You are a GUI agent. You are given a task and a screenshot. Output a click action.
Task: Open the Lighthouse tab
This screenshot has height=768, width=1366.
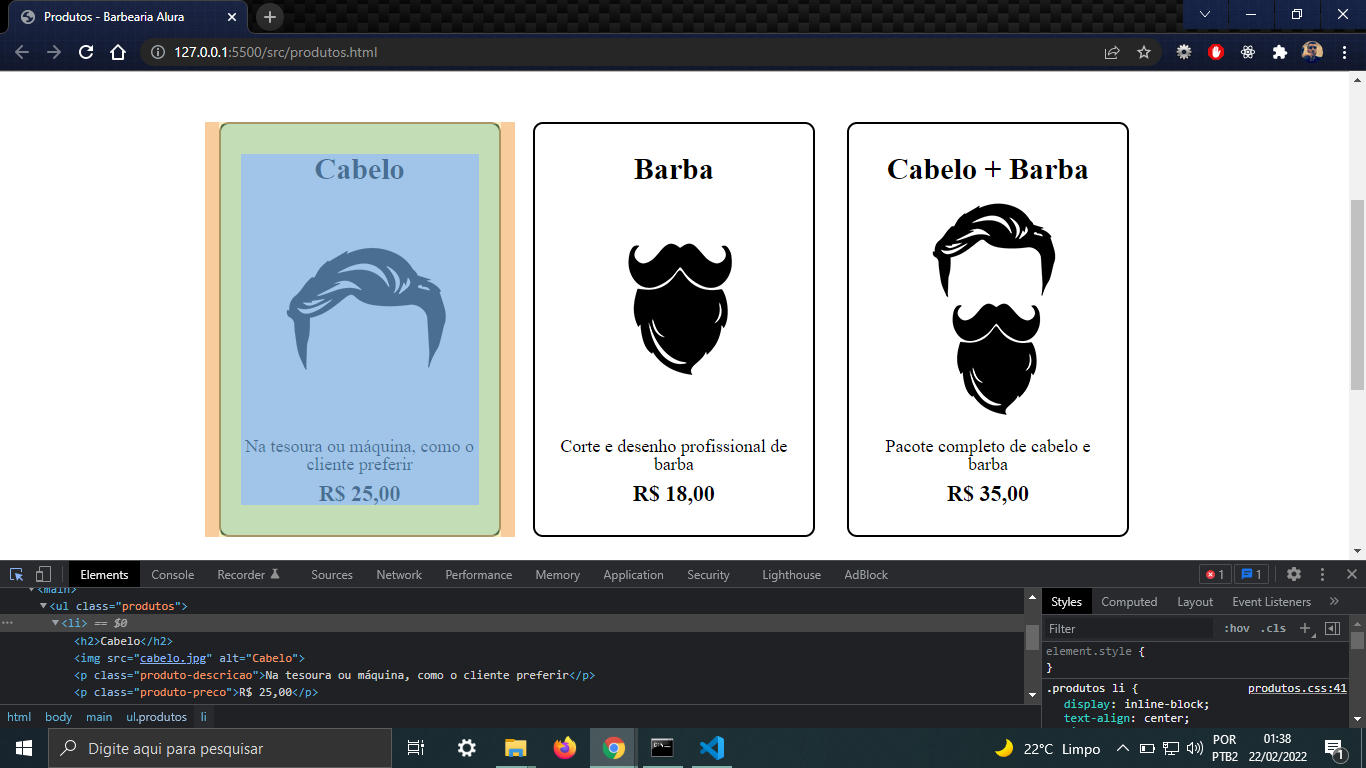point(791,574)
